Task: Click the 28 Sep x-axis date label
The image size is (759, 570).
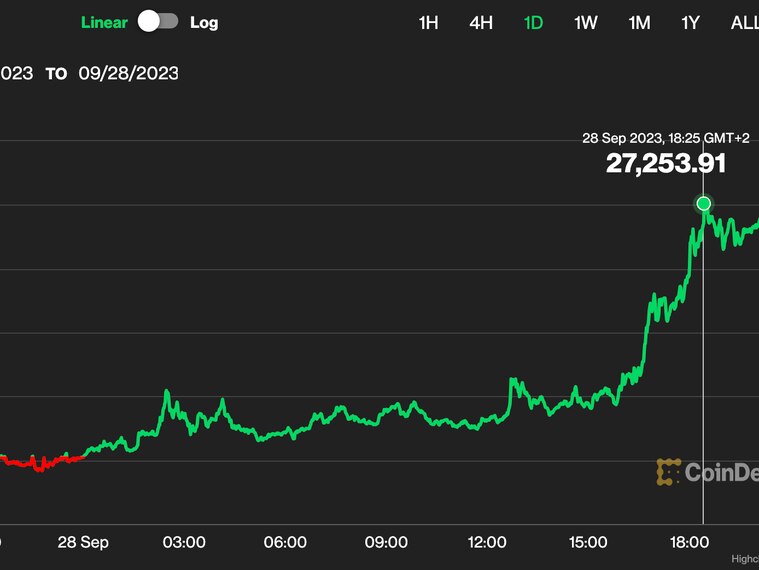Action: point(83,542)
